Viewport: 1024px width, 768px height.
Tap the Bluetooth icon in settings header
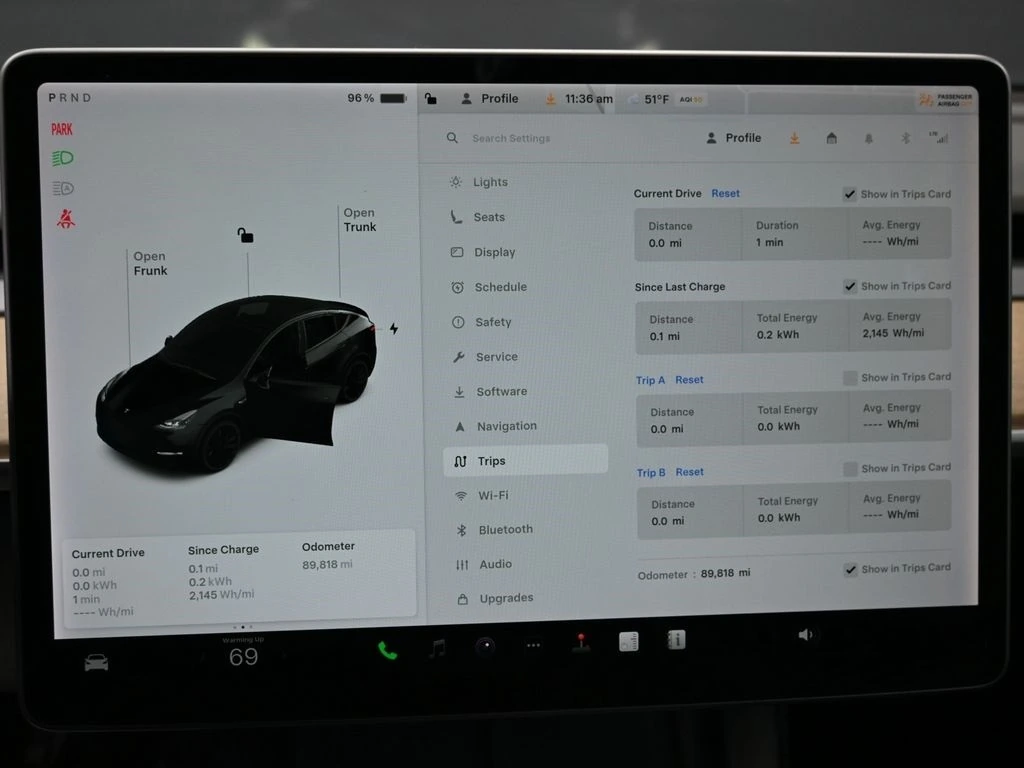click(905, 138)
